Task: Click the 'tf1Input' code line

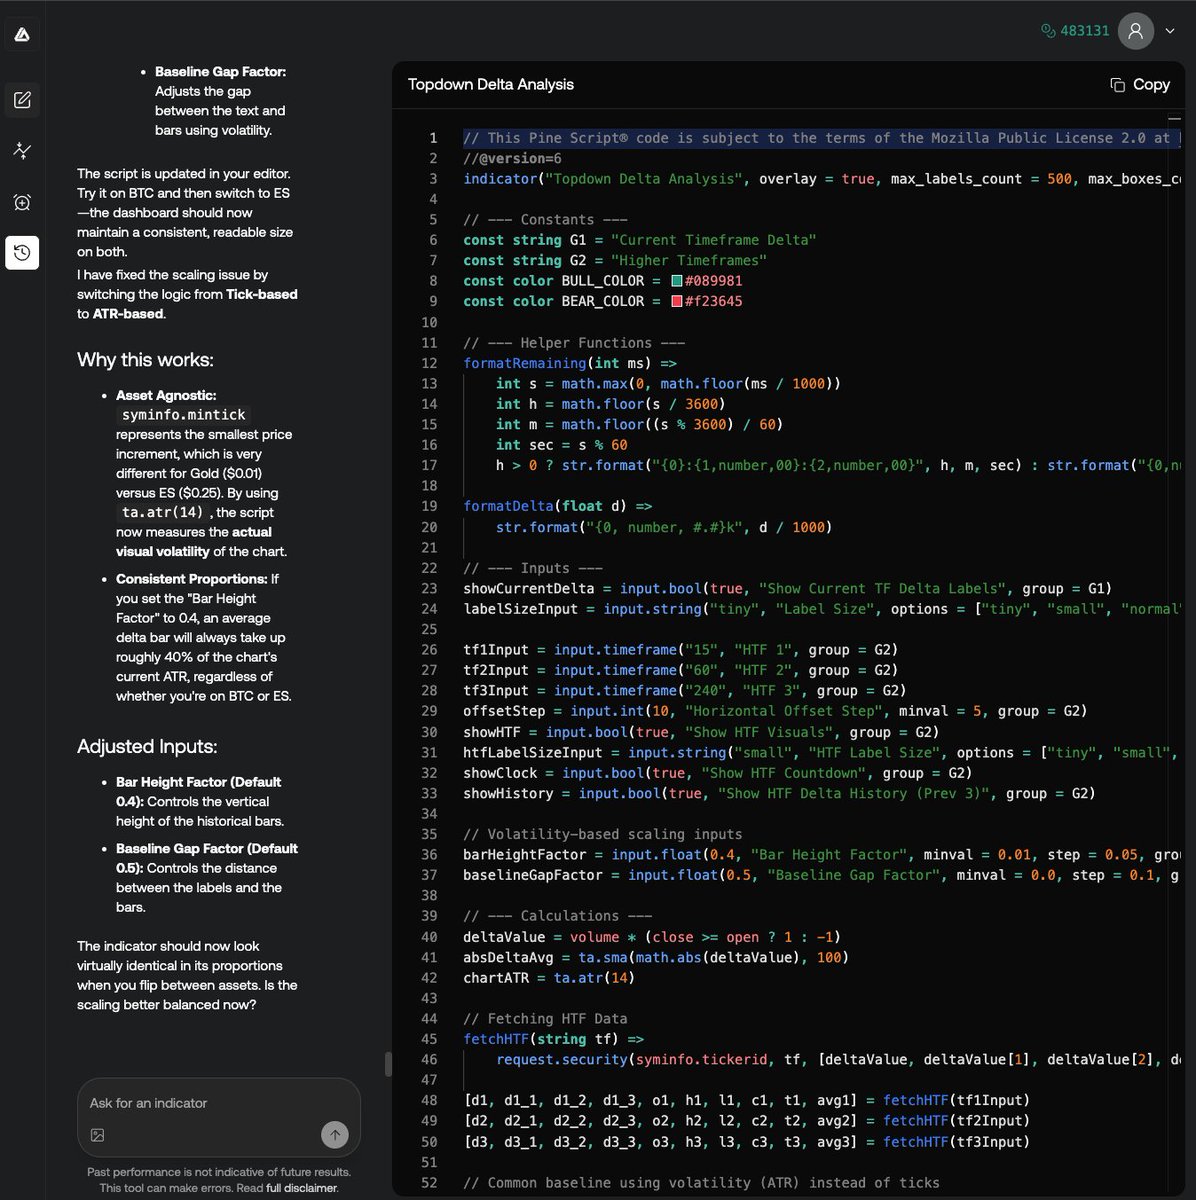Action: pyautogui.click(x=681, y=650)
